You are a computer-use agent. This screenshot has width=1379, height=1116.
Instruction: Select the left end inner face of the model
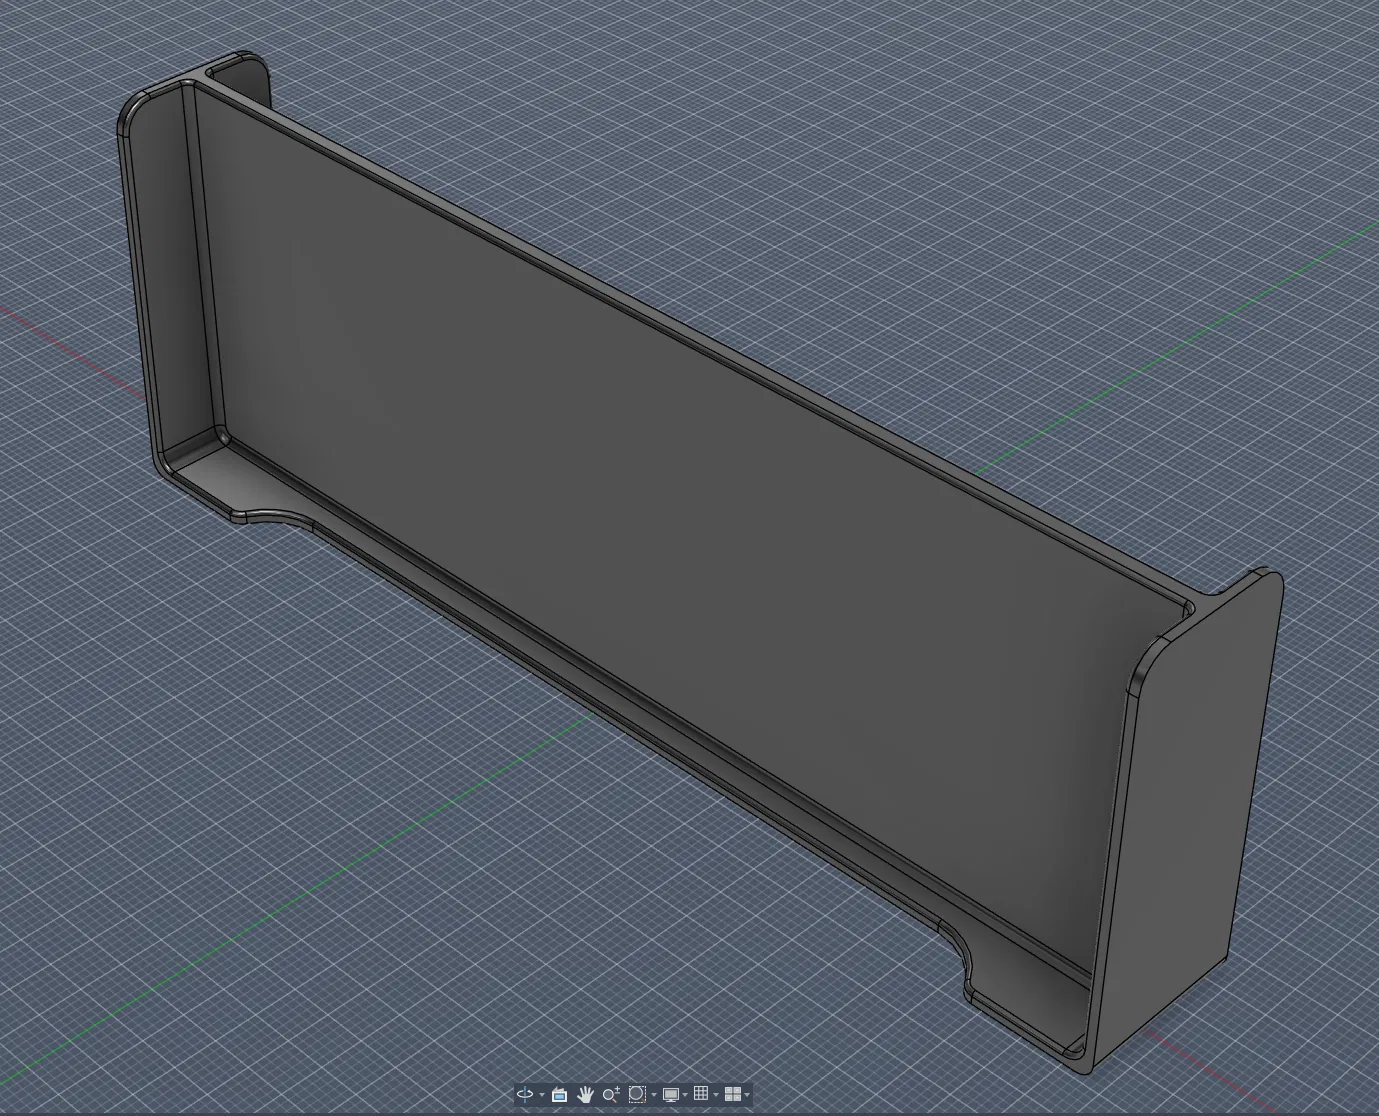[x=172, y=275]
